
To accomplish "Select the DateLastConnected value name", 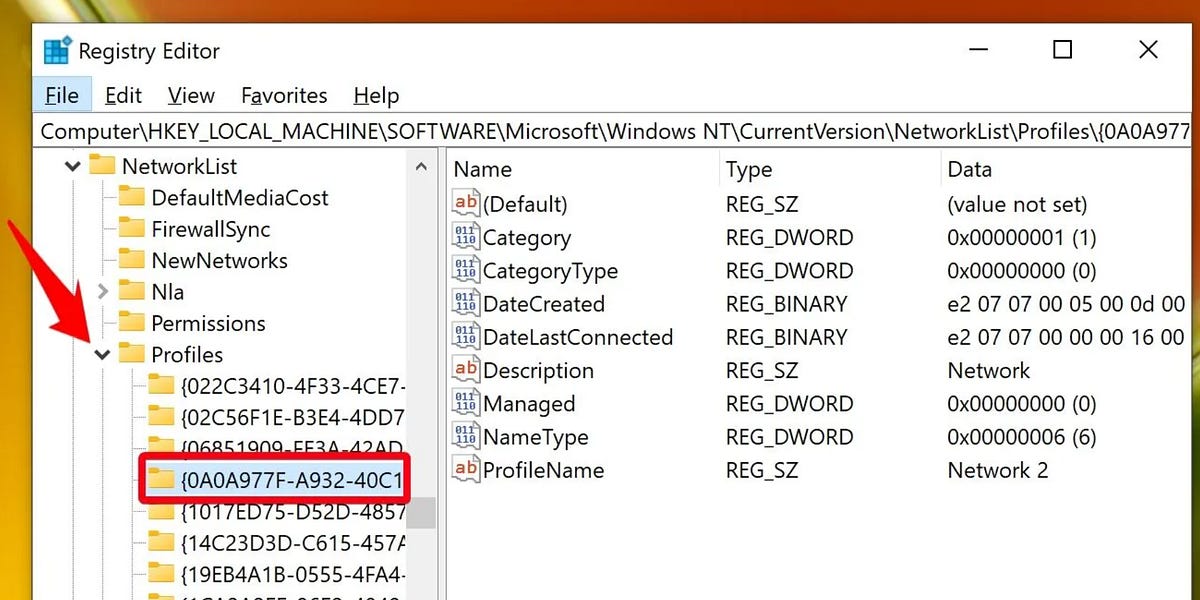I will click(578, 337).
